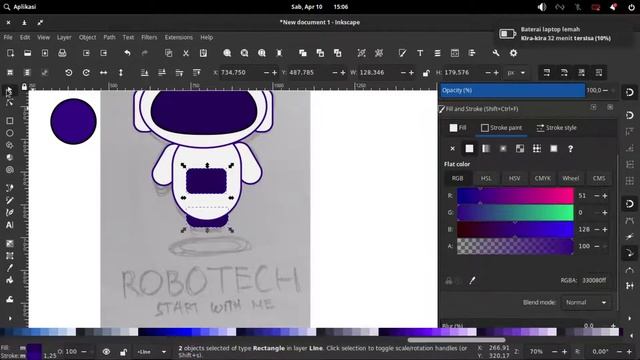Select the Ellipse tool in the toolbox
Screen dimensions: 640x360
tap(10, 133)
